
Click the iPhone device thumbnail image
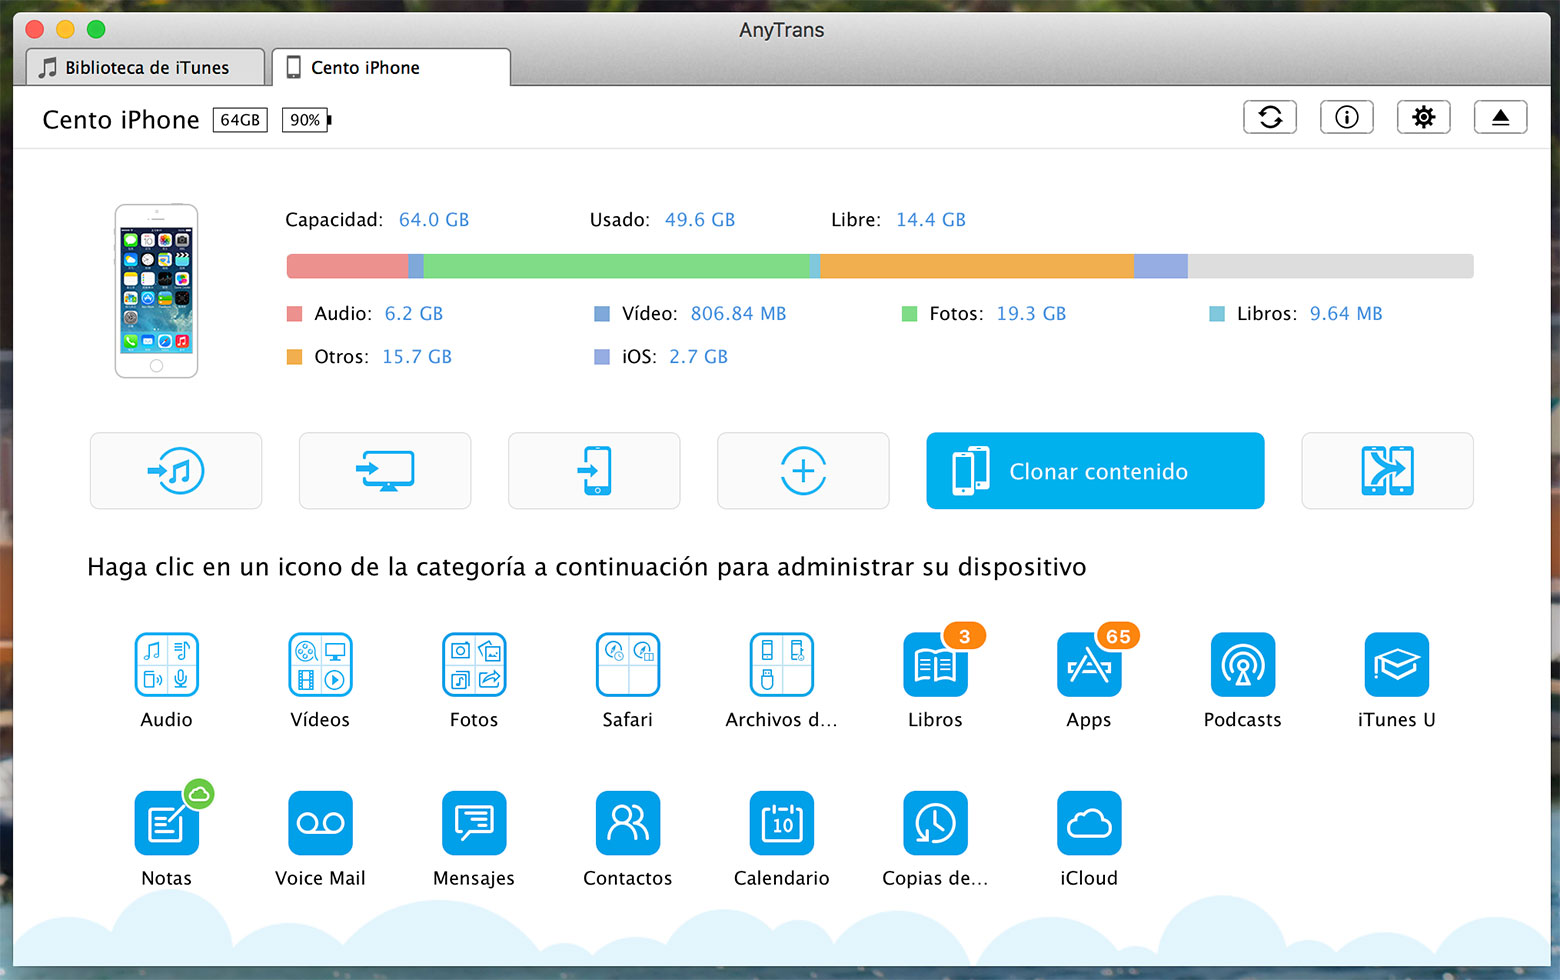pos(156,291)
